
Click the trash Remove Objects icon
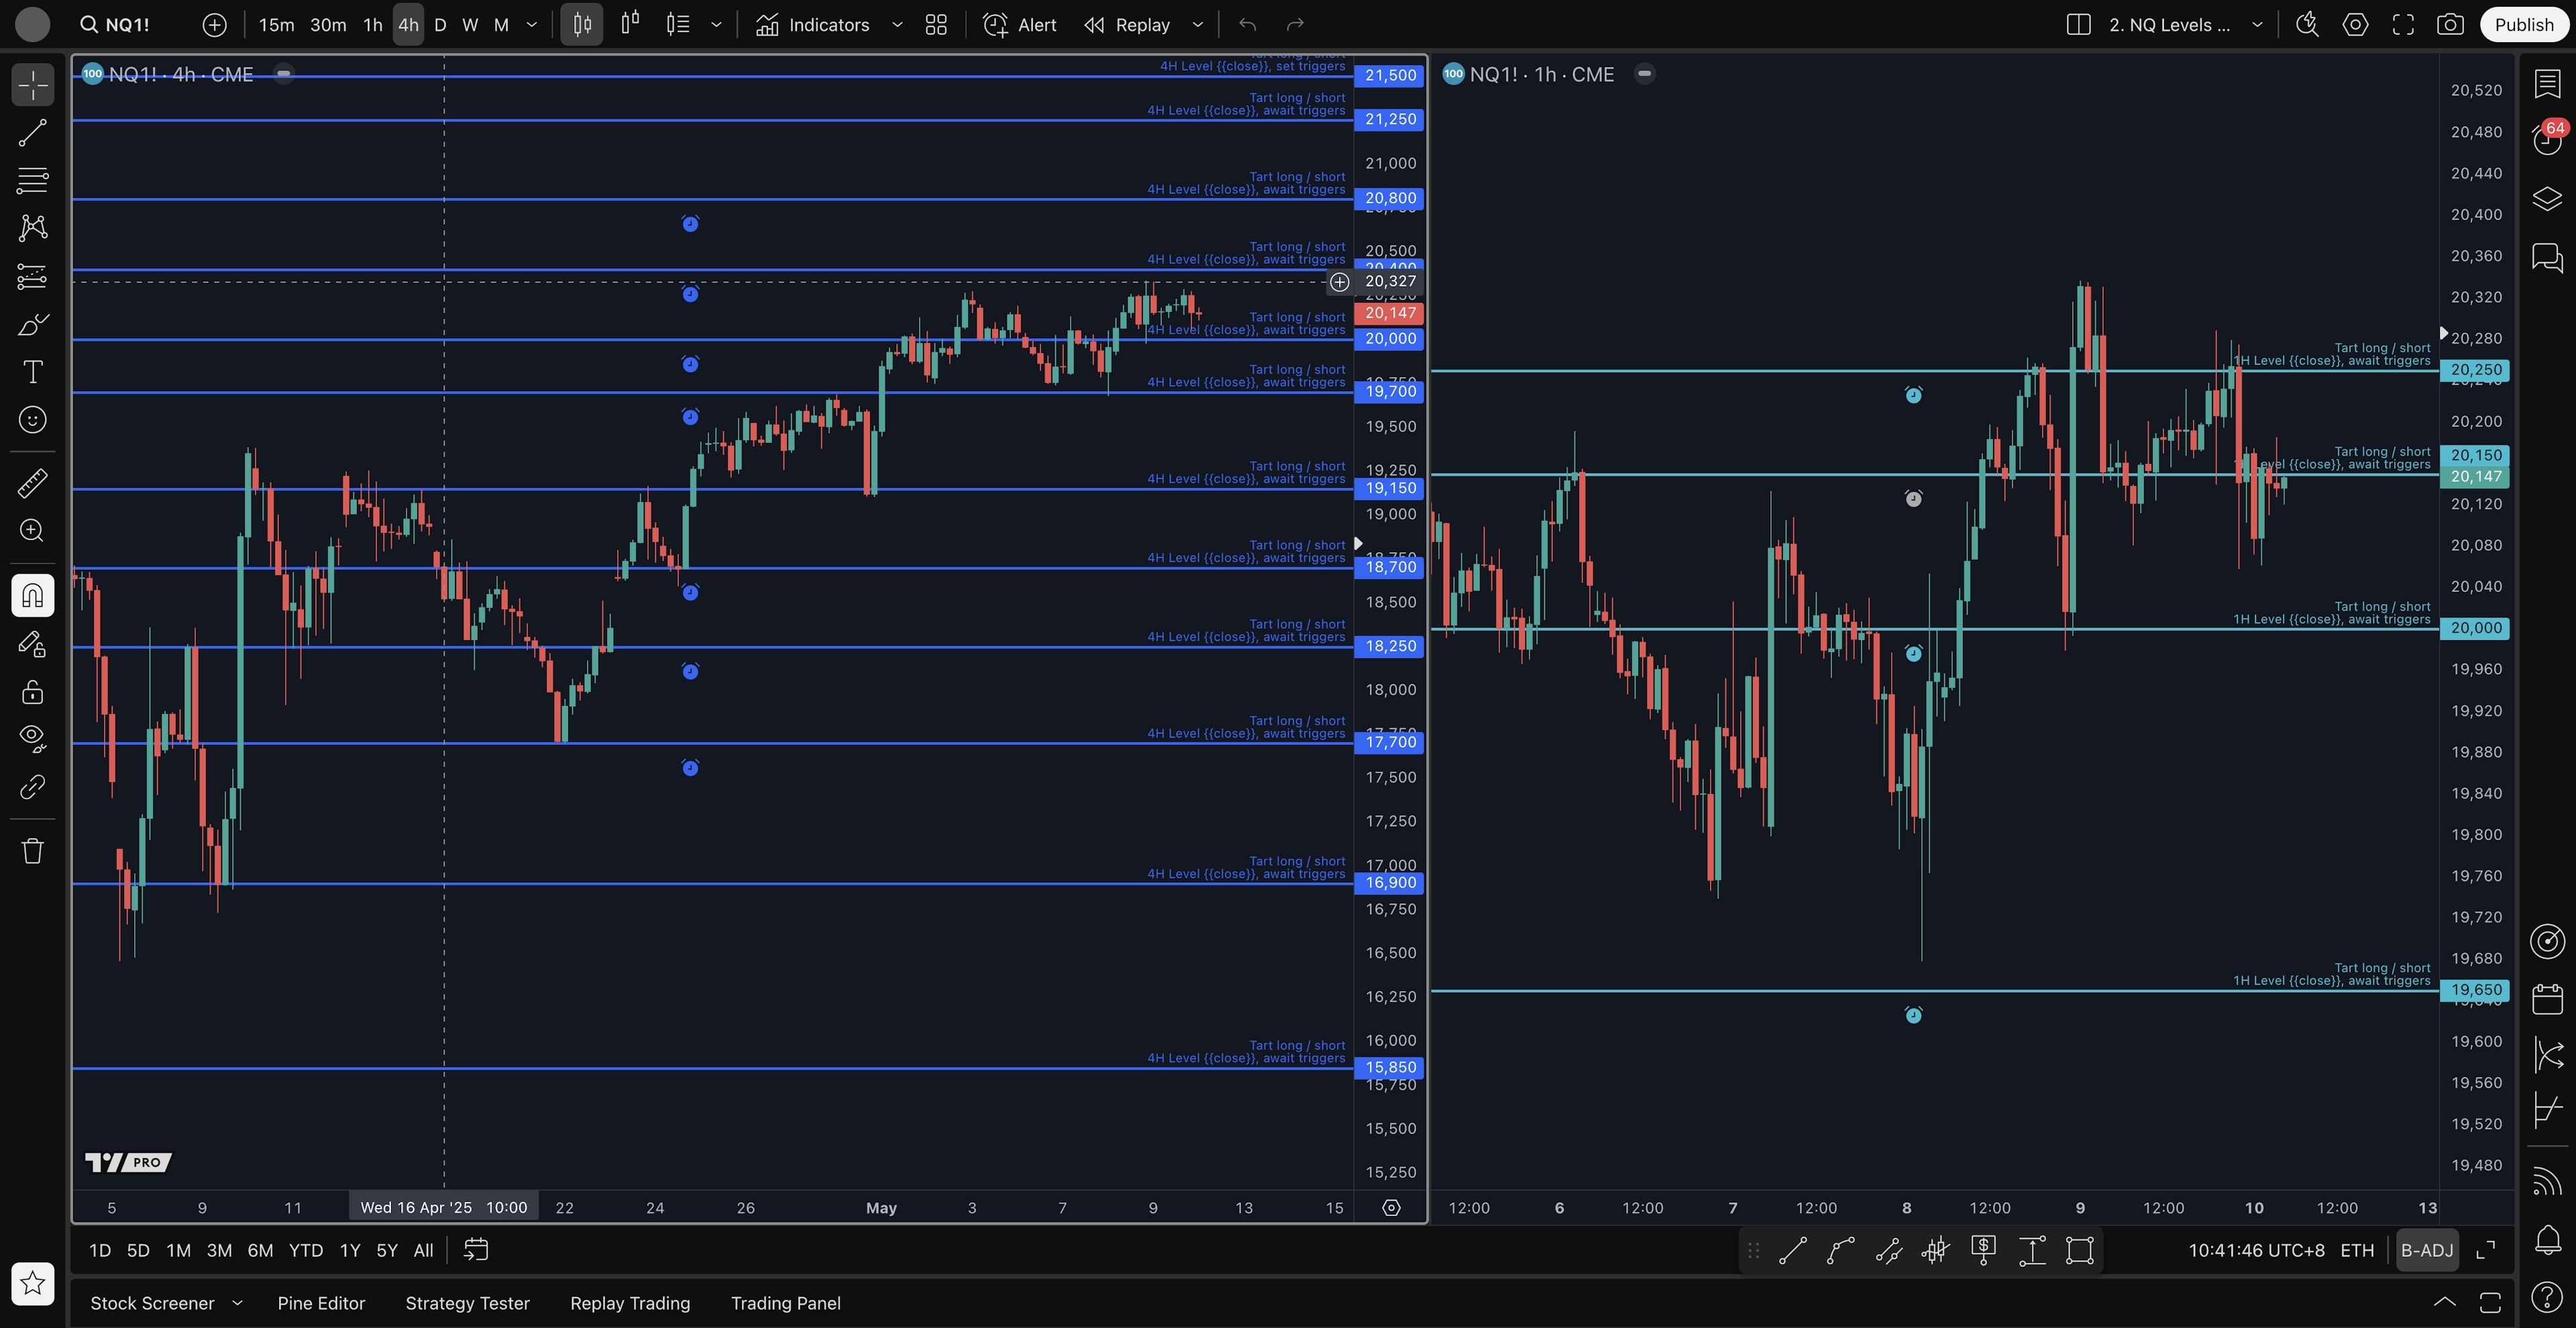32,851
